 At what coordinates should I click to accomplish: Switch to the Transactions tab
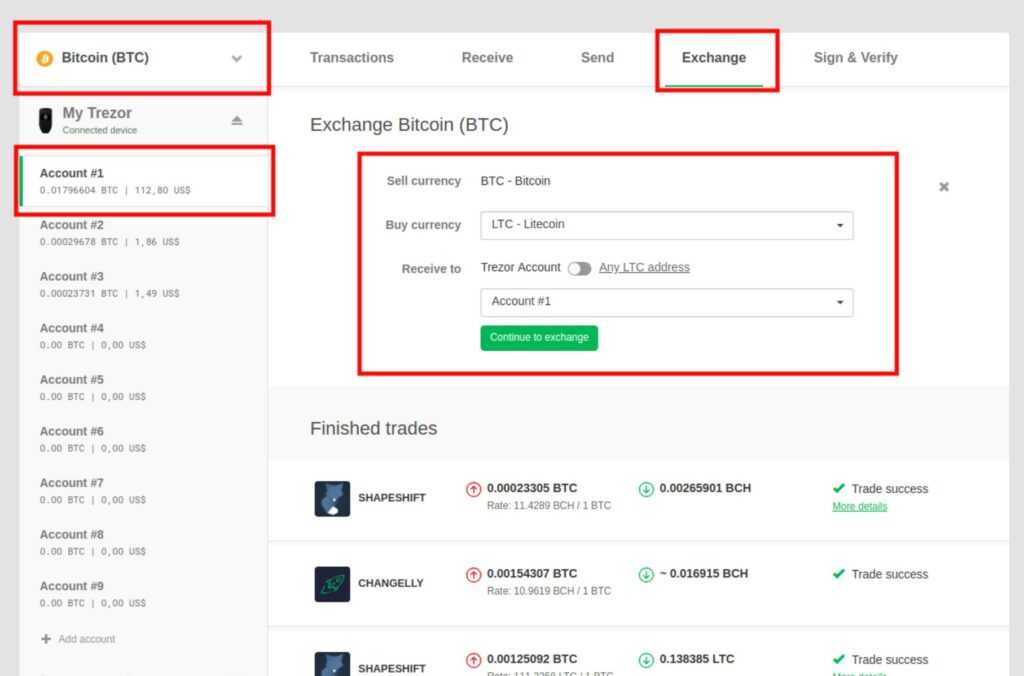pyautogui.click(x=351, y=58)
